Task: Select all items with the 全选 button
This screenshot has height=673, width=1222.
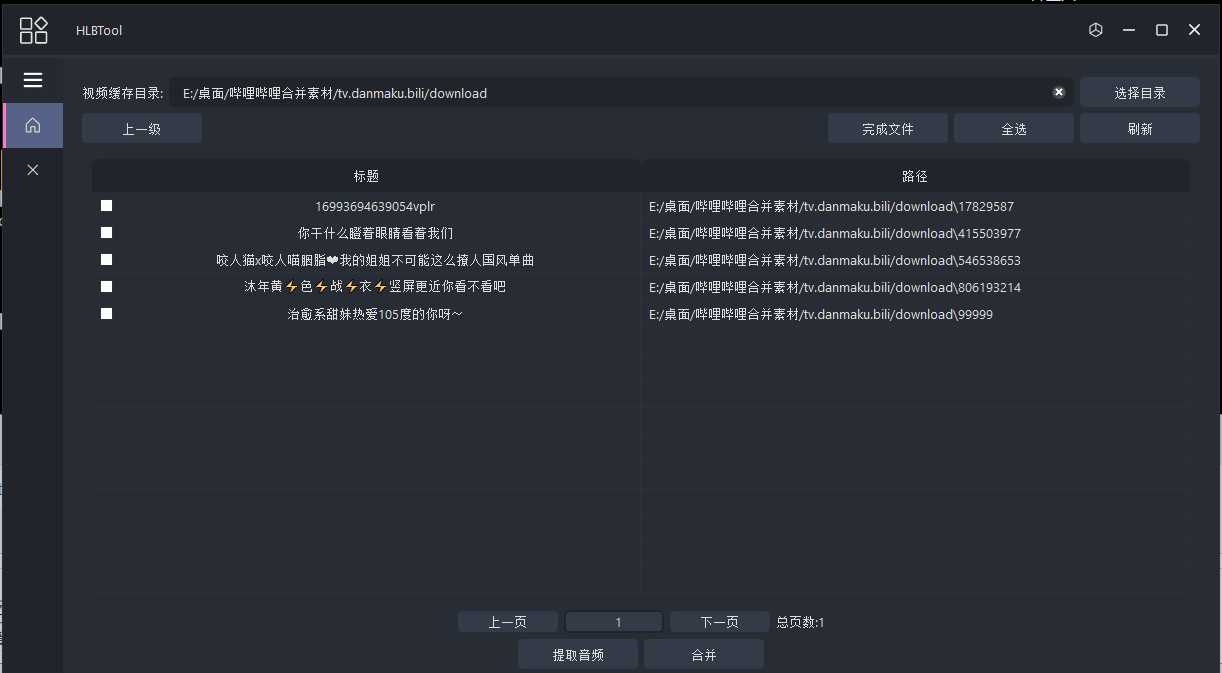Action: point(1013,127)
